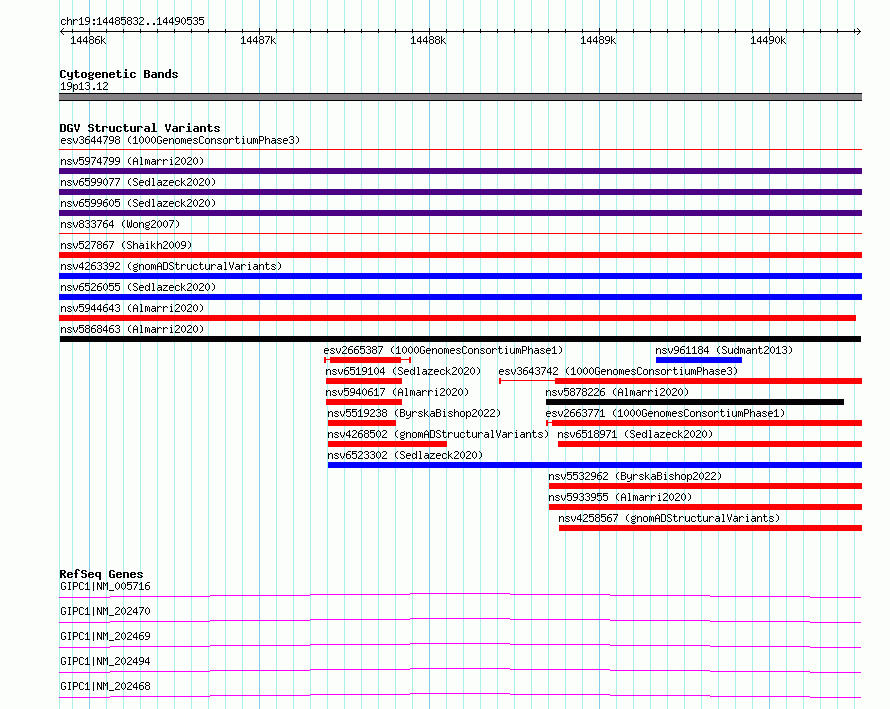Screen dimensions: 890x709
Task: Click esv2663771 1000GenomesConsortiumPhase1 label
Action: pos(665,413)
